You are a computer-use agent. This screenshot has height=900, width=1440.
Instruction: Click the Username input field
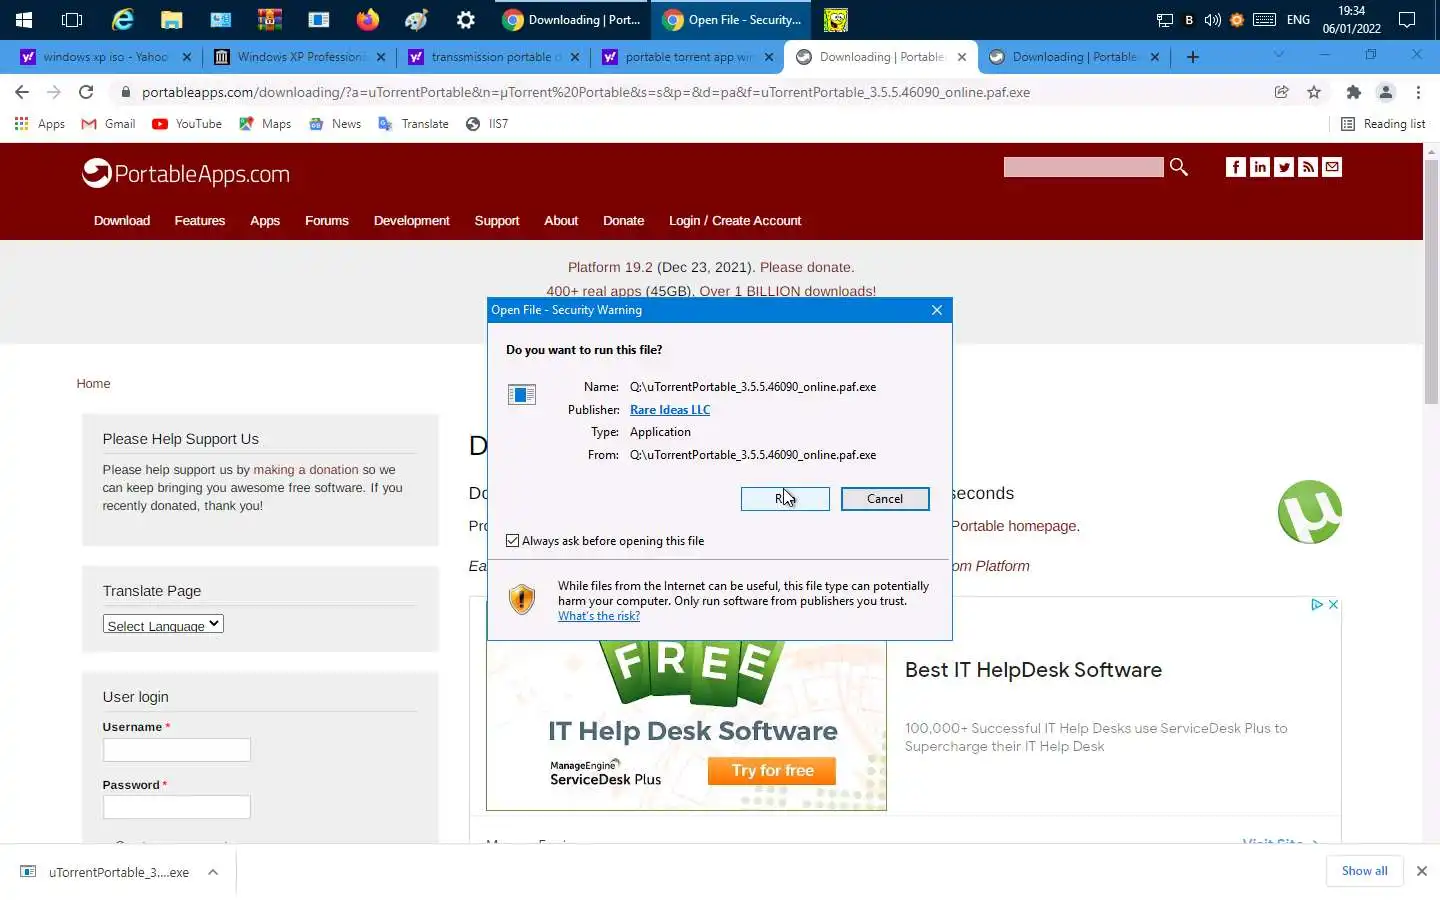coord(177,750)
